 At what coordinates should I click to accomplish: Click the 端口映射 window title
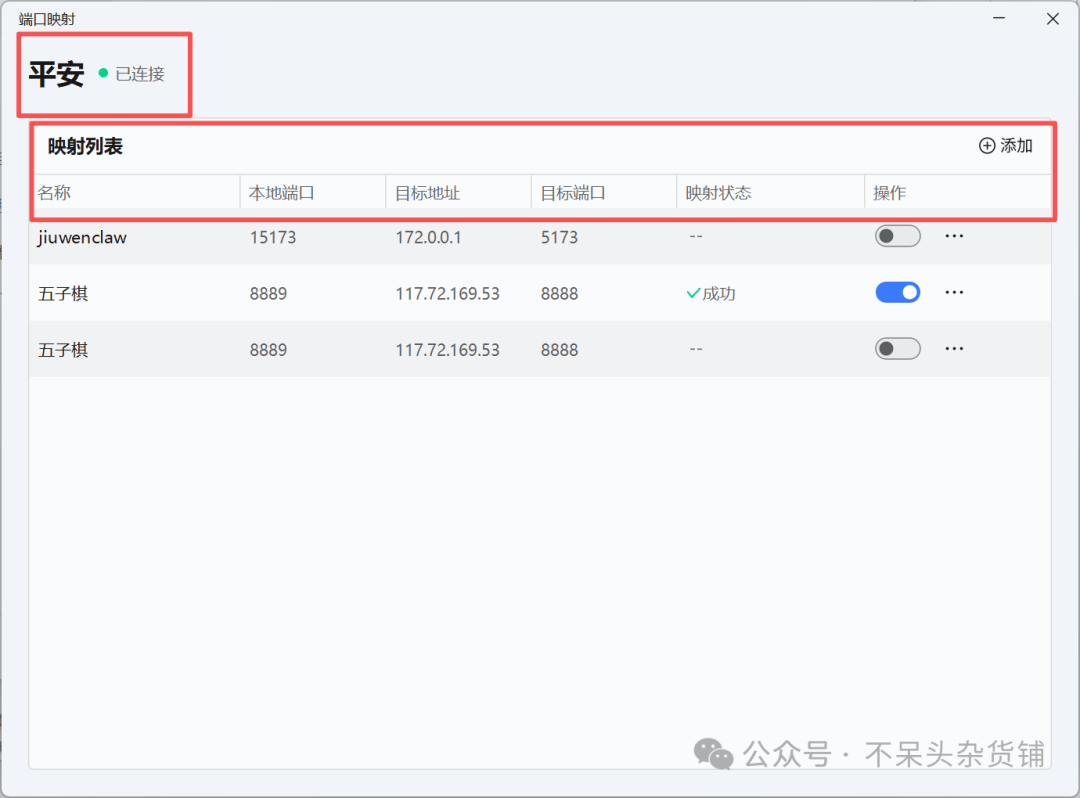(47, 19)
